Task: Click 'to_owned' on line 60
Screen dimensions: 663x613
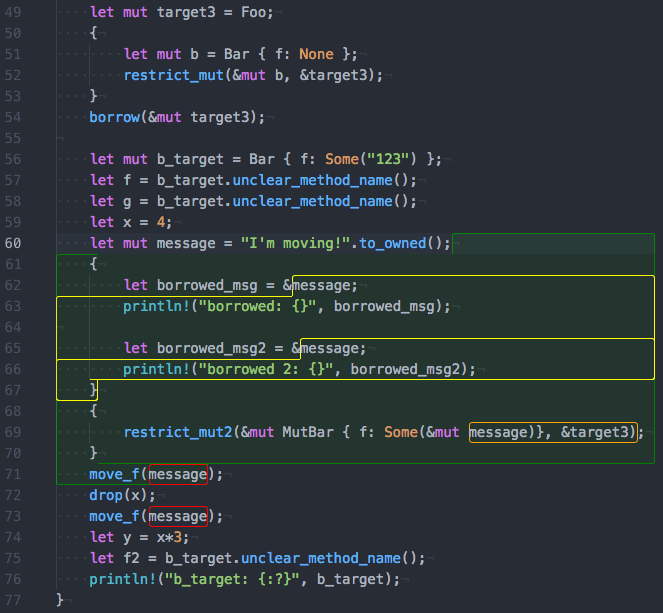Action: point(392,244)
